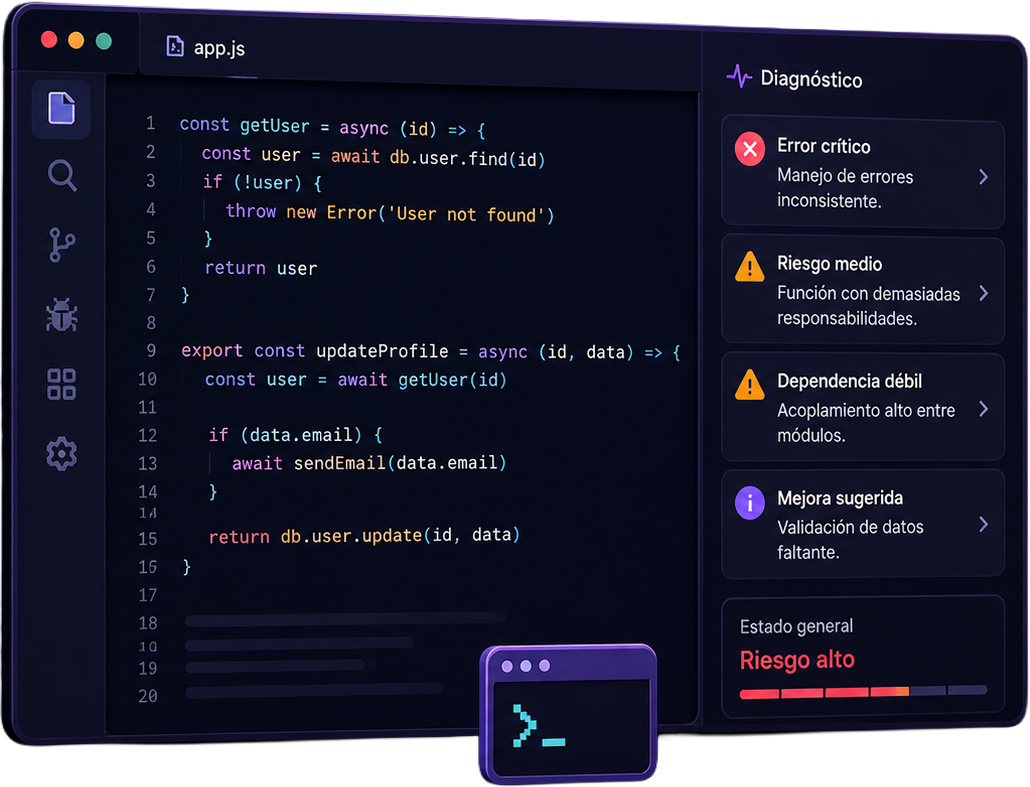
Task: Click line number 20 in gutter
Action: pos(148,696)
